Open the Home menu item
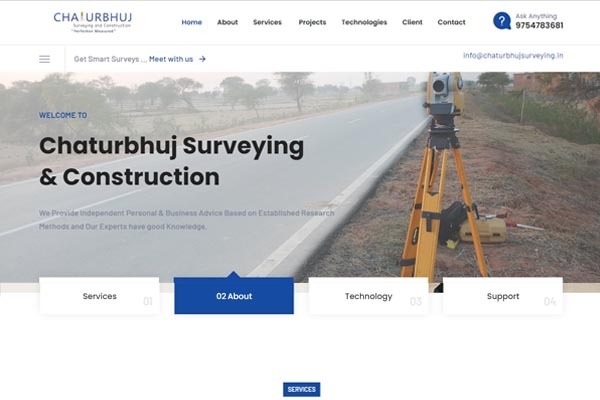The width and height of the screenshot is (600, 400). [x=192, y=22]
